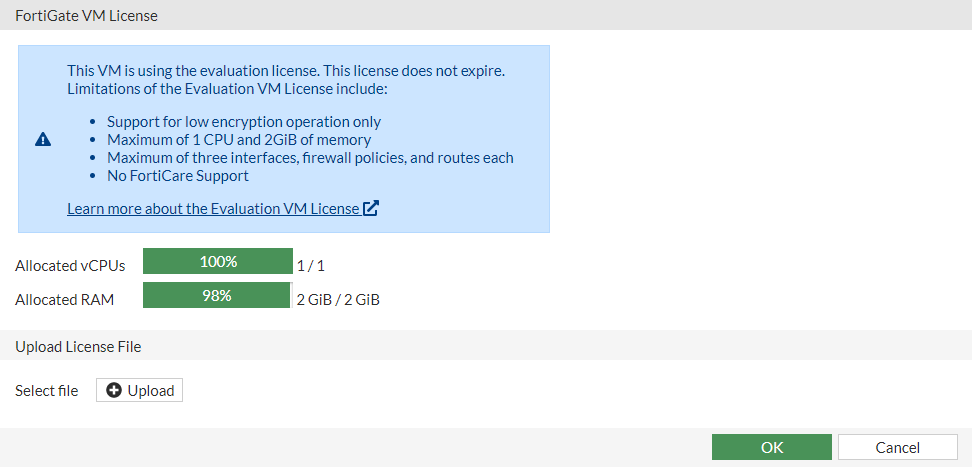This screenshot has height=475, width=972.
Task: Confirm the dialog with the OK button
Action: [771, 447]
